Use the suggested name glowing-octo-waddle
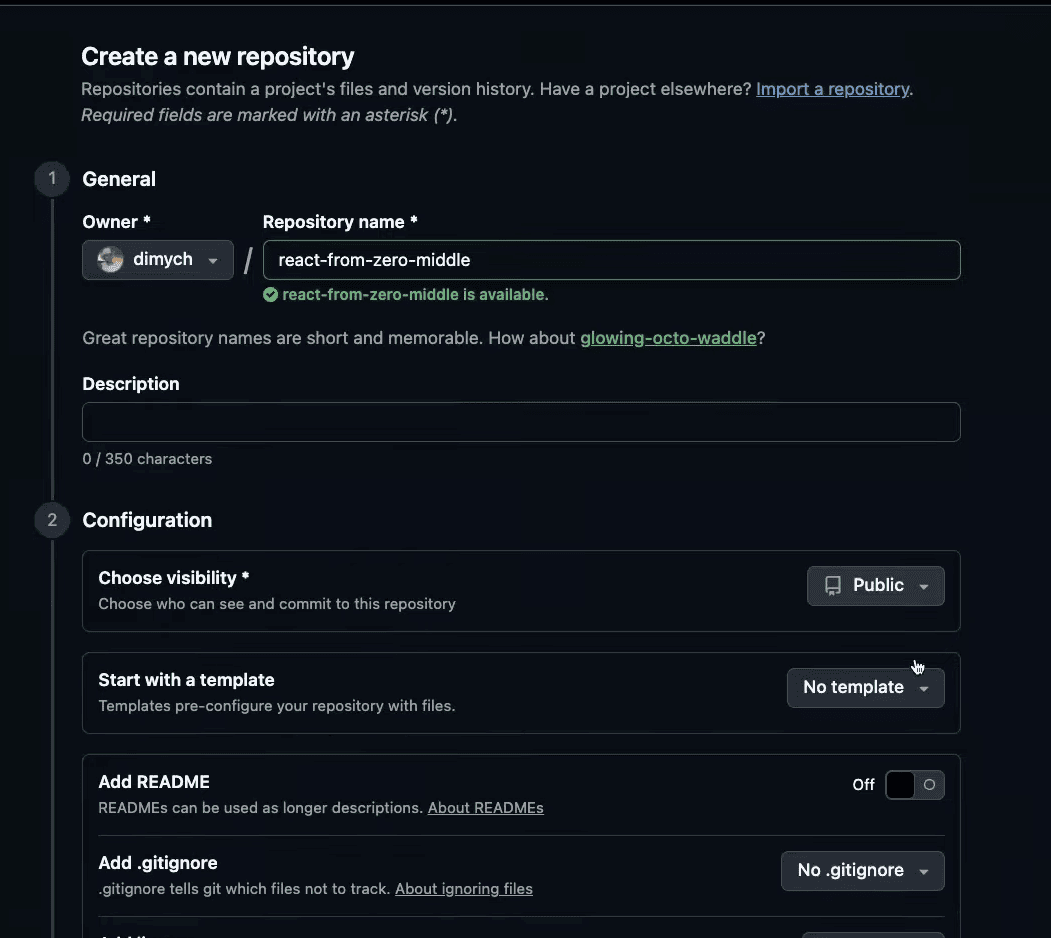Viewport: 1051px width, 938px height. (x=668, y=338)
